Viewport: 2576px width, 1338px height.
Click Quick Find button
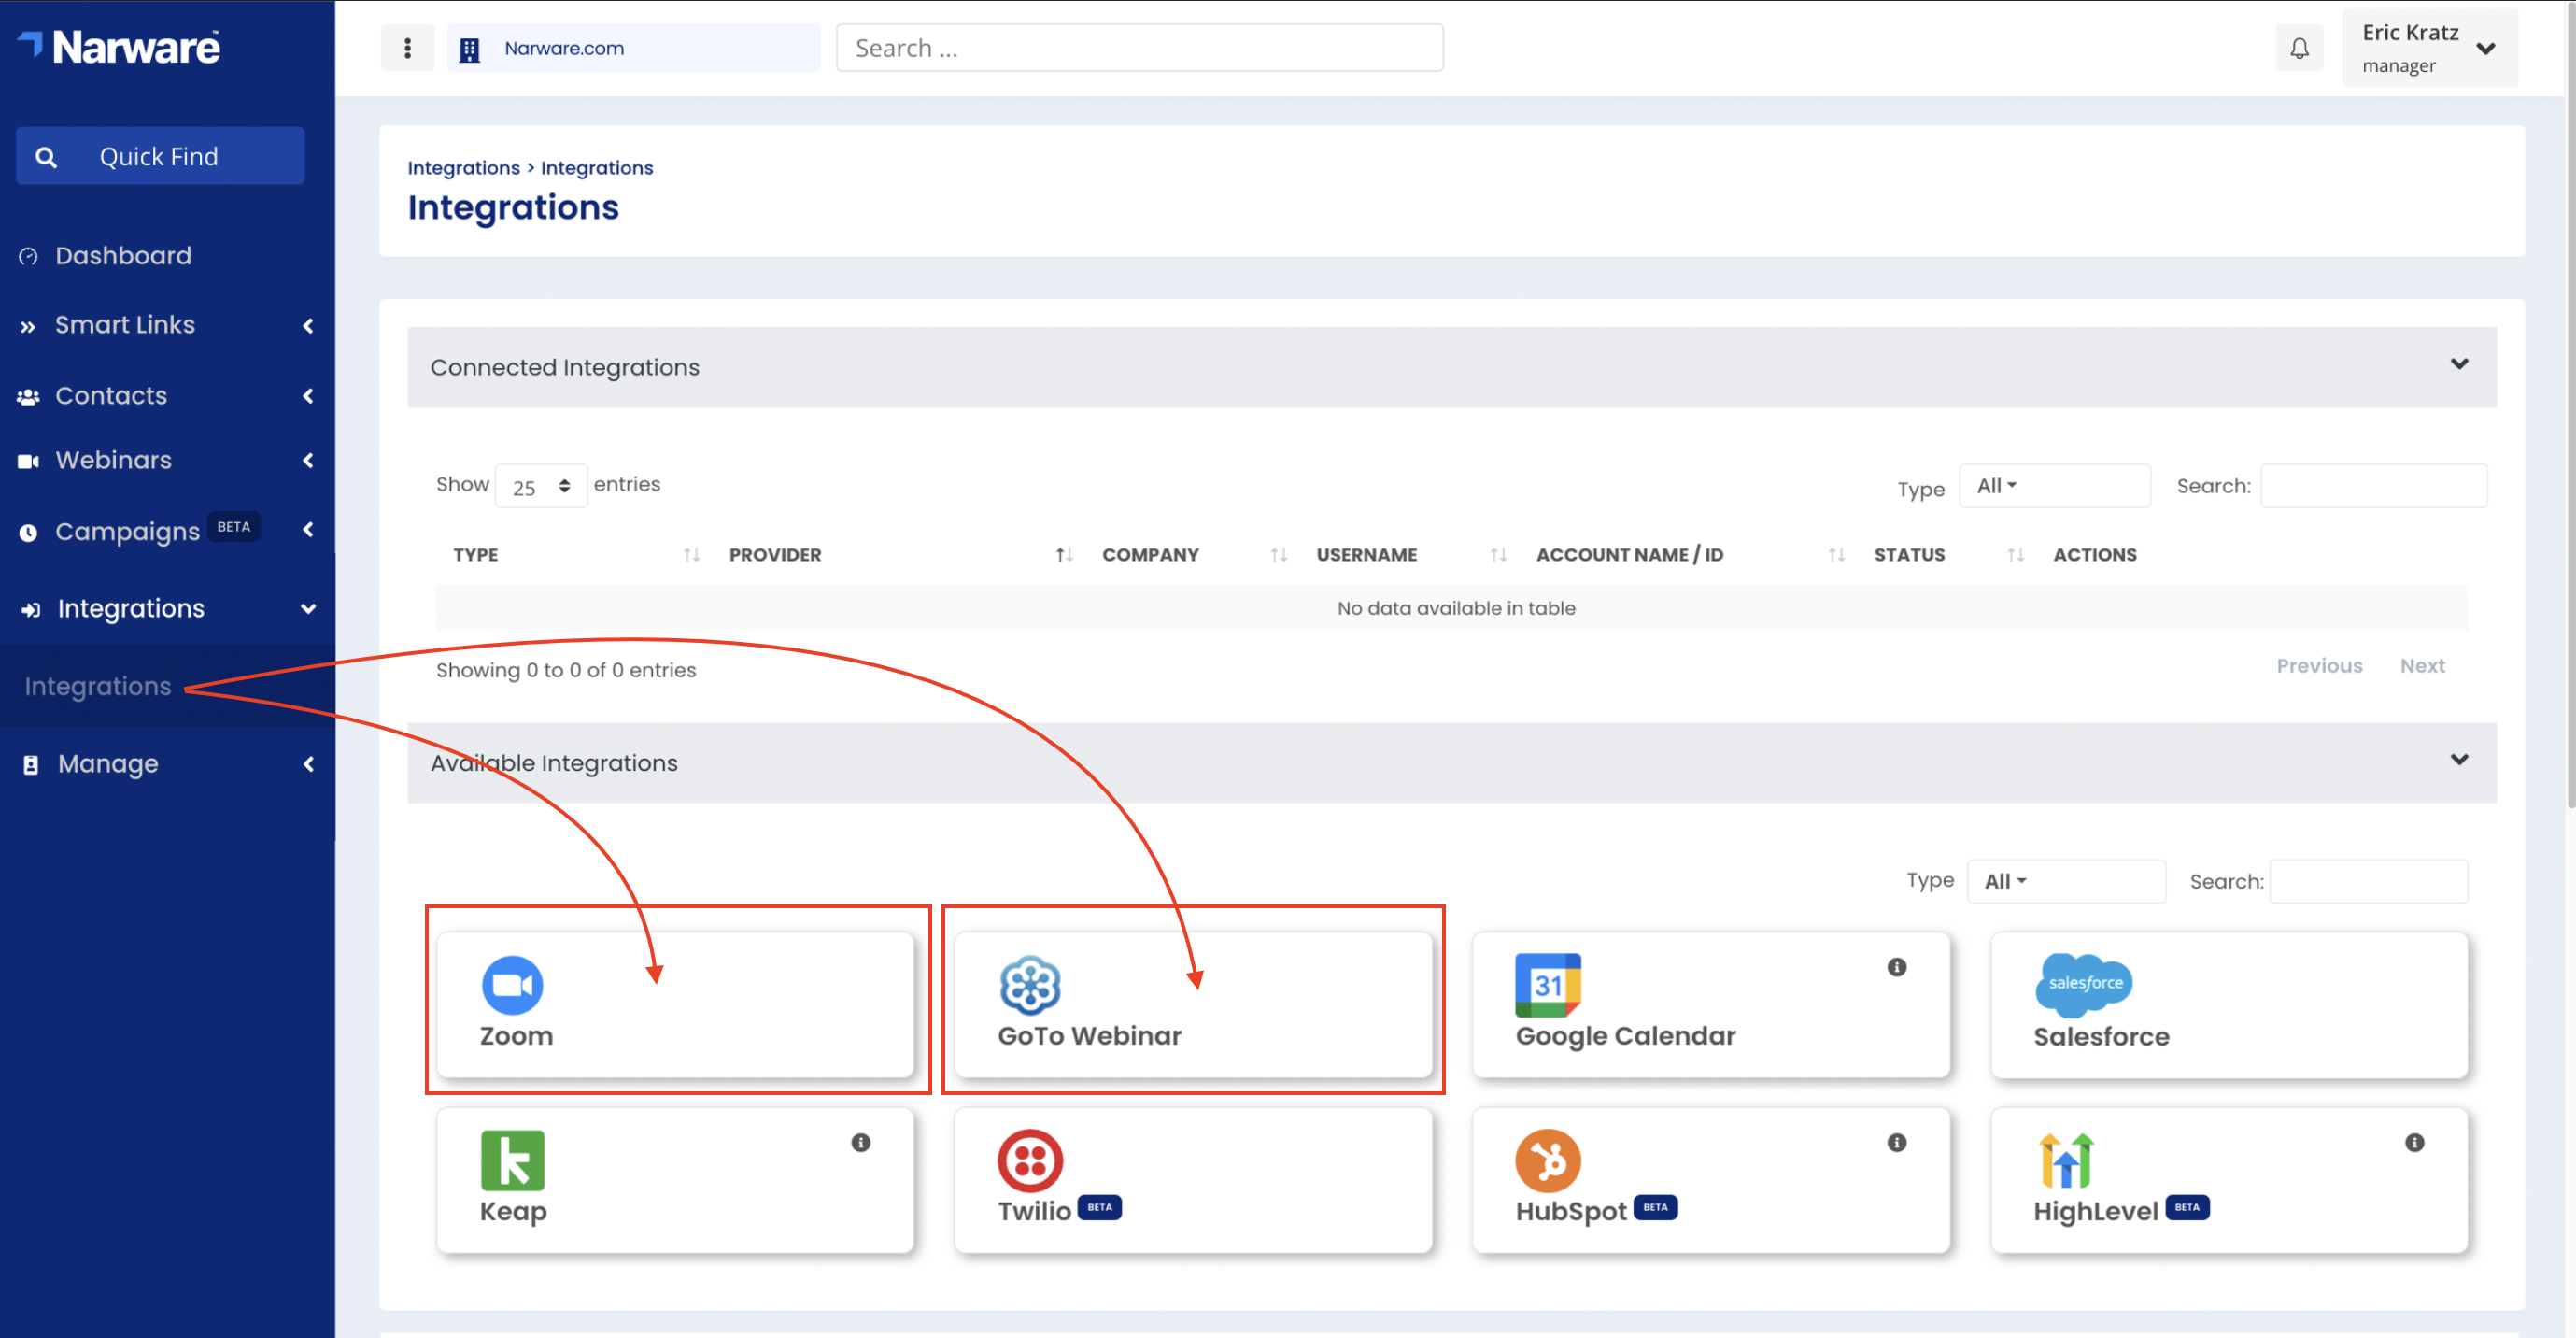tap(160, 156)
